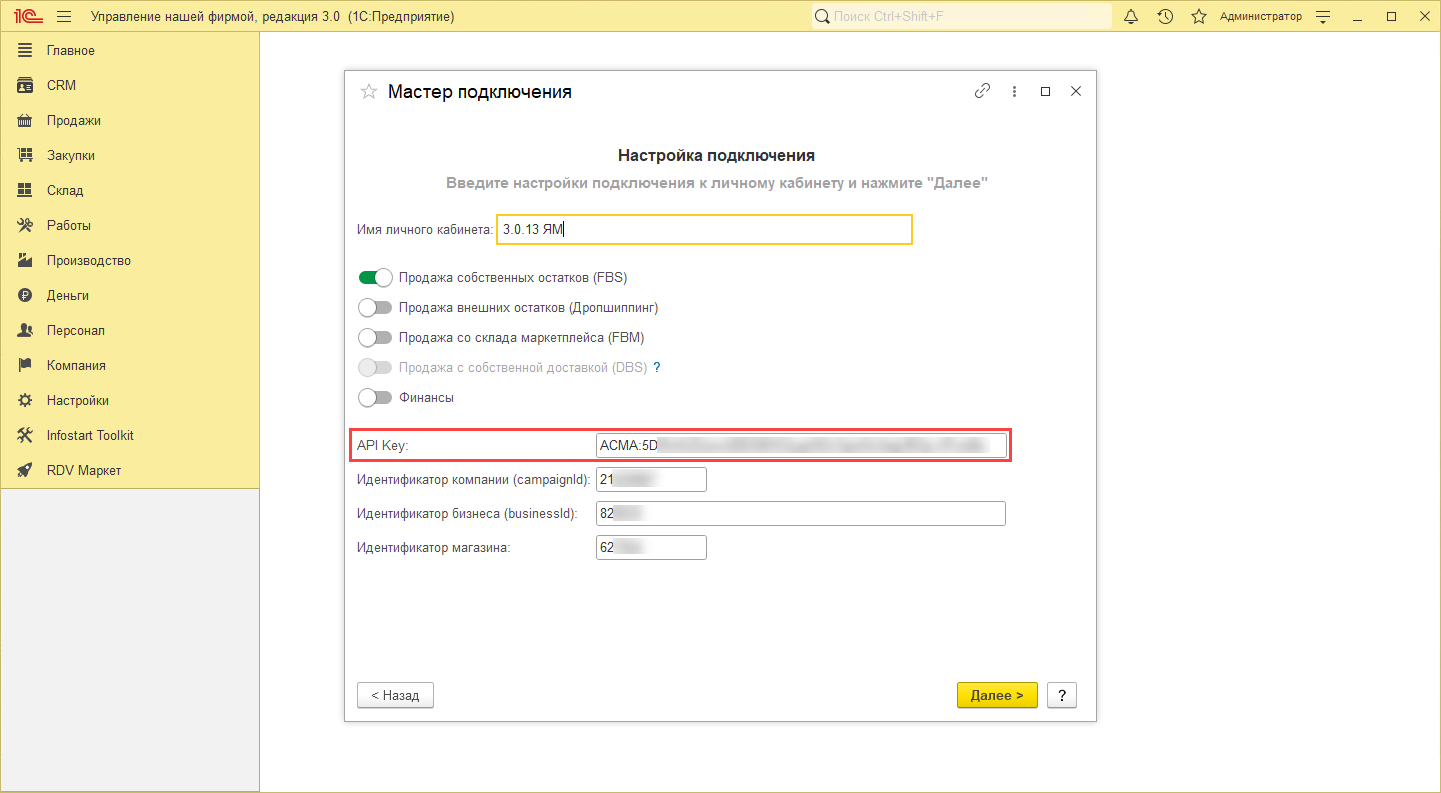Click the Далее > button
The width and height of the screenshot is (1441, 793).
(997, 695)
